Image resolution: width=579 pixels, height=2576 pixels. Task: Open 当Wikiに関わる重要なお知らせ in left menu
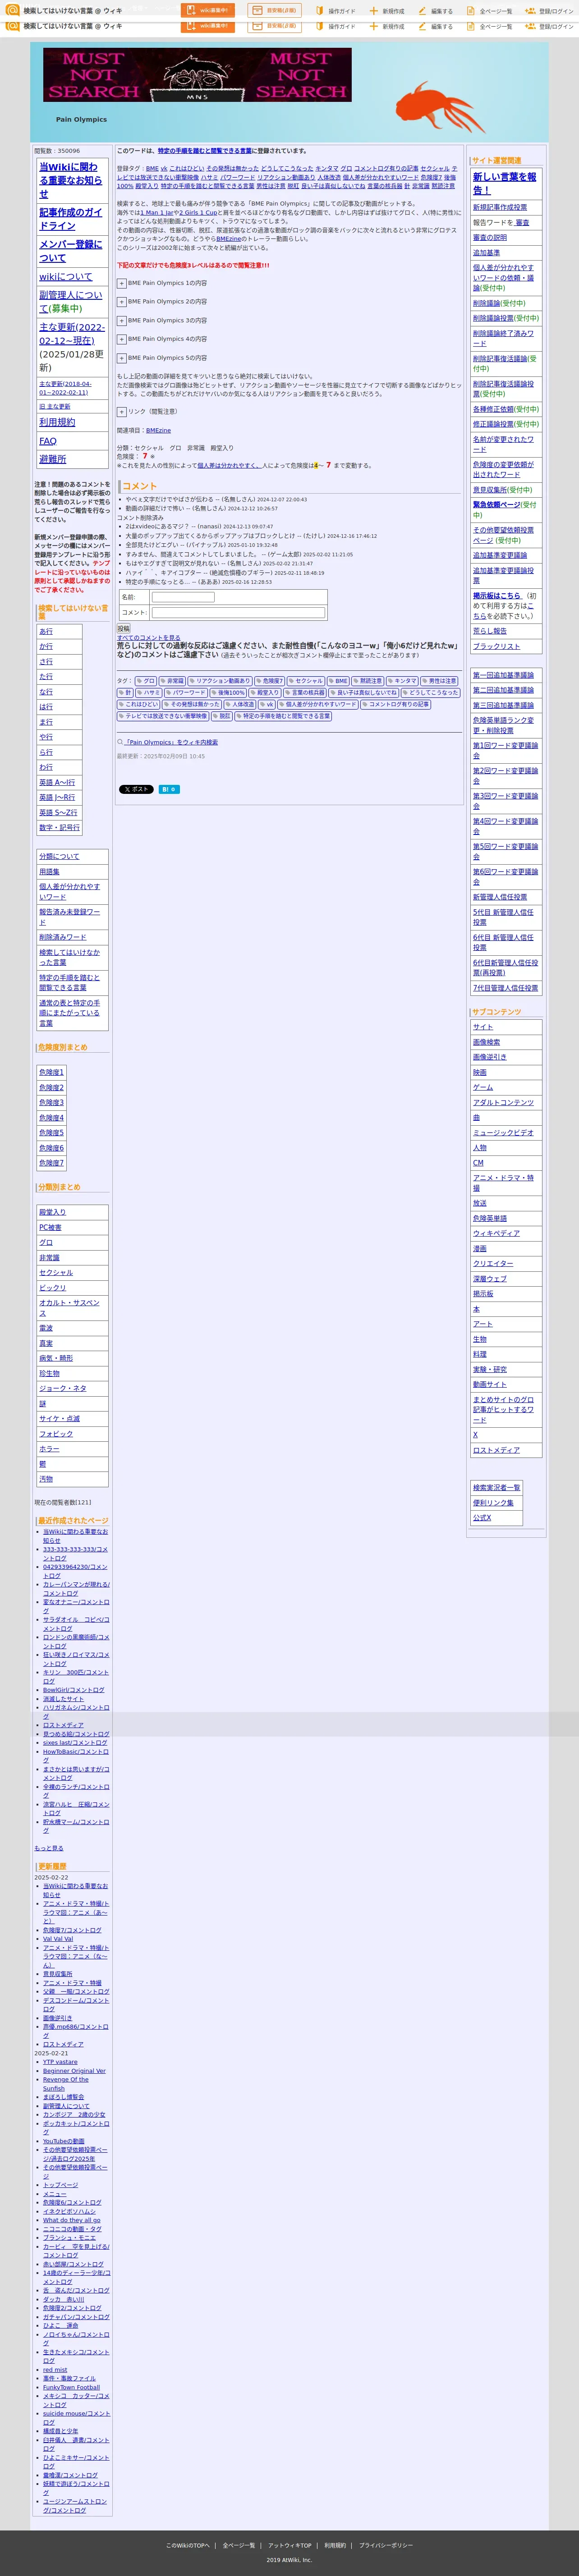(70, 181)
